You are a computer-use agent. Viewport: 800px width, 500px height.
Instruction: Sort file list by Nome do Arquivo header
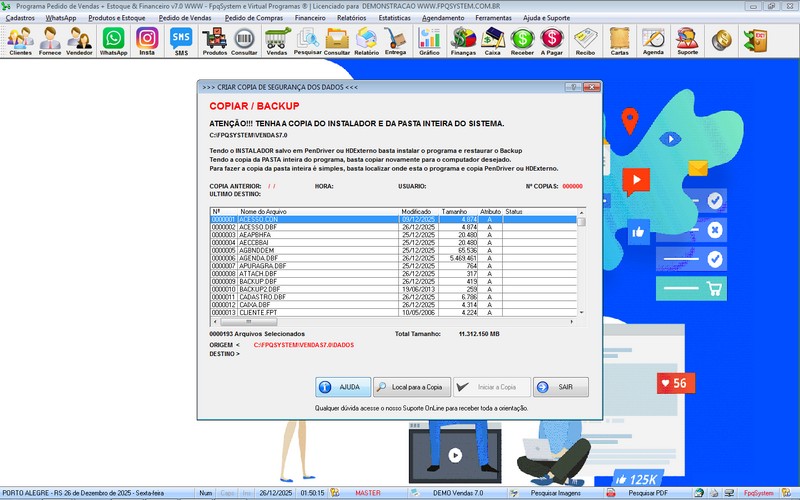click(x=318, y=211)
